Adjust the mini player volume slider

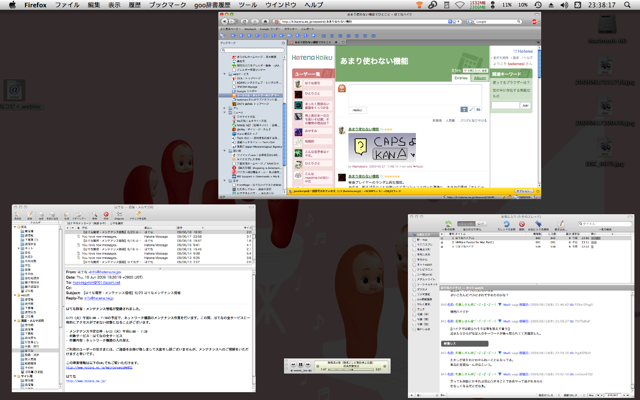tap(301, 370)
